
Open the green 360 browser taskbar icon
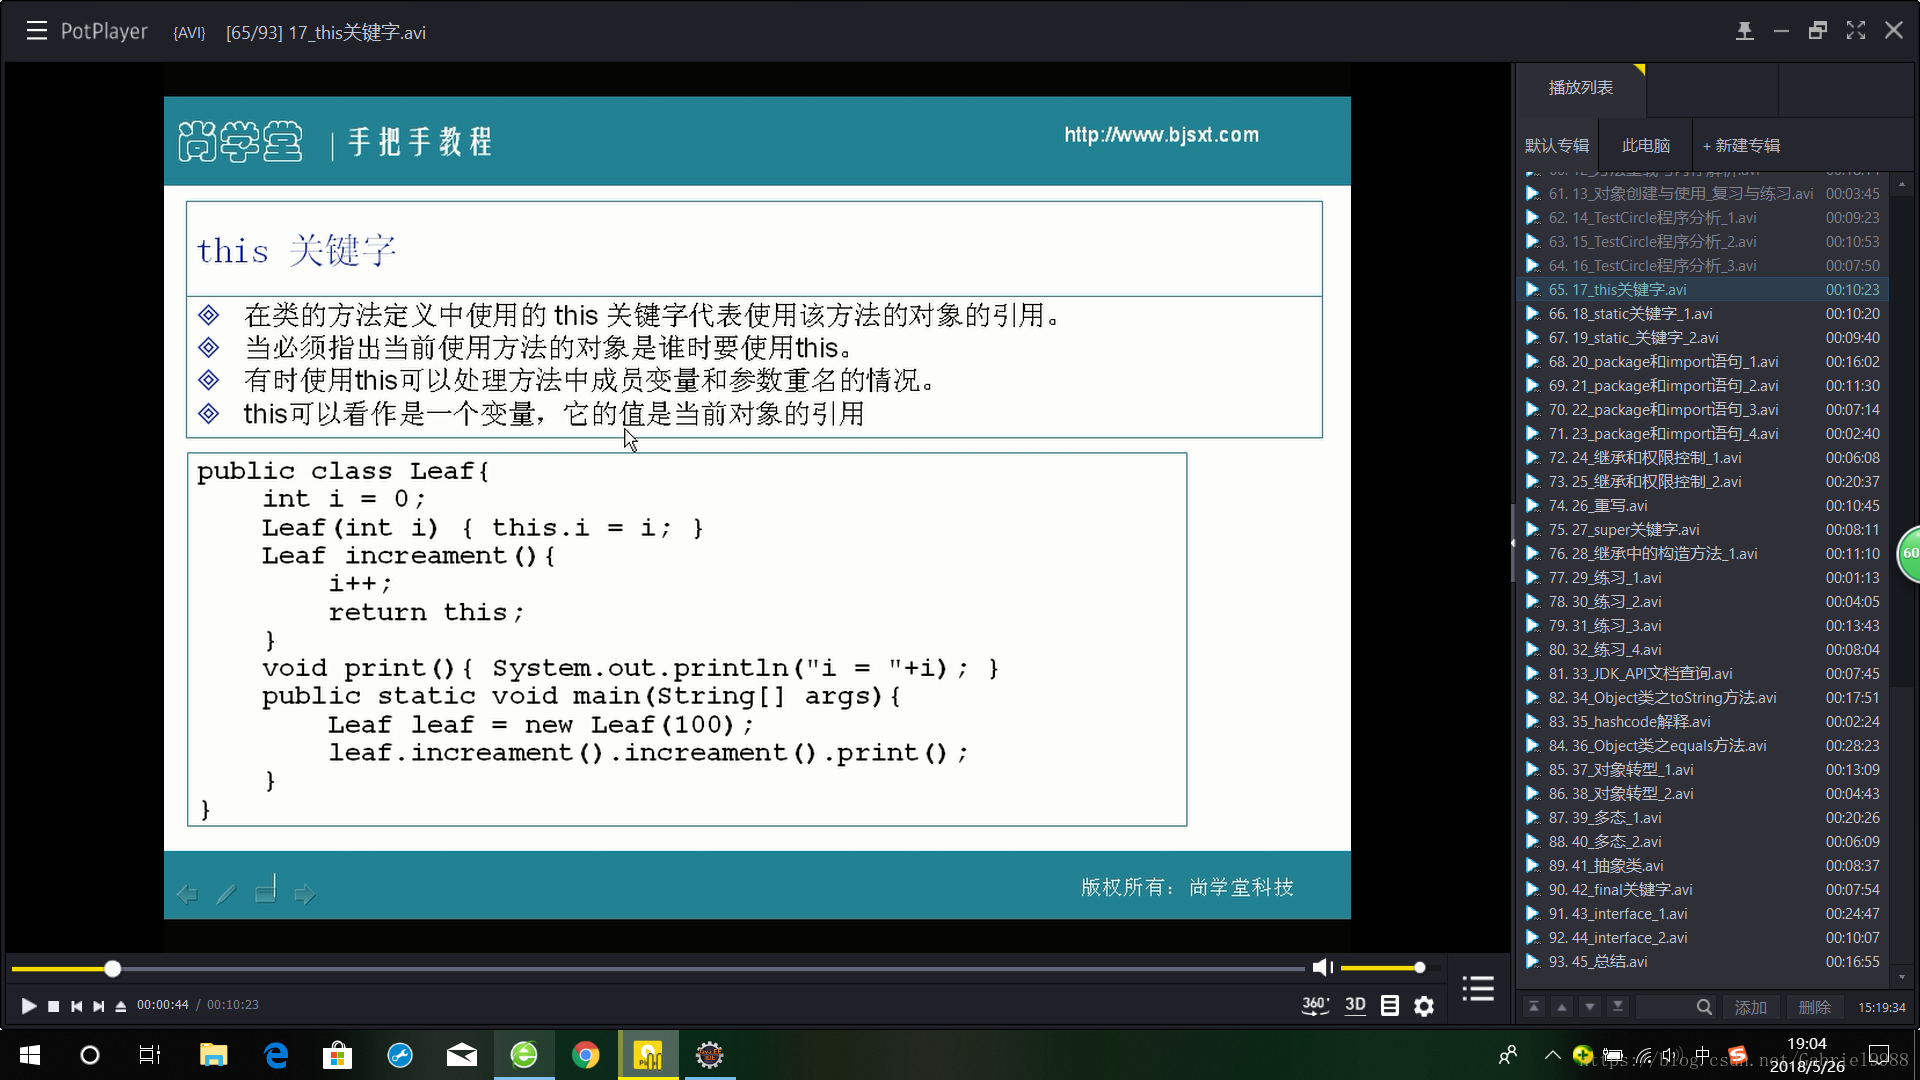[524, 1055]
